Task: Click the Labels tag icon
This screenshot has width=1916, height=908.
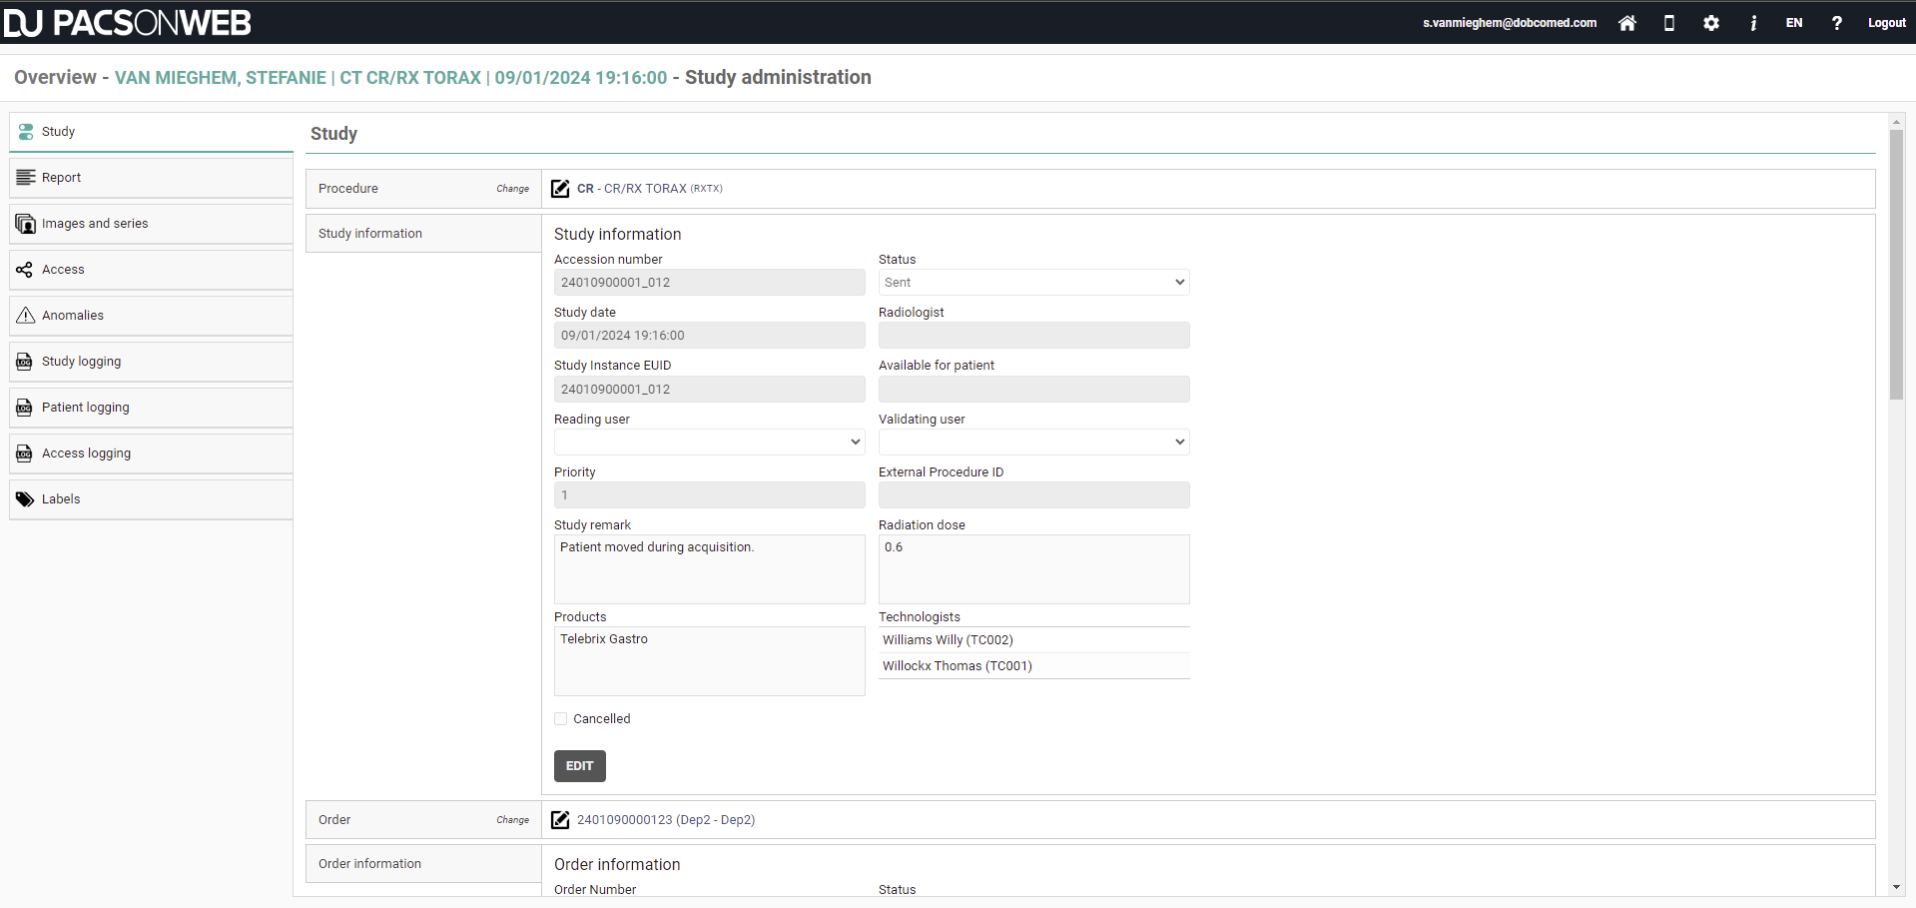Action: click(25, 500)
